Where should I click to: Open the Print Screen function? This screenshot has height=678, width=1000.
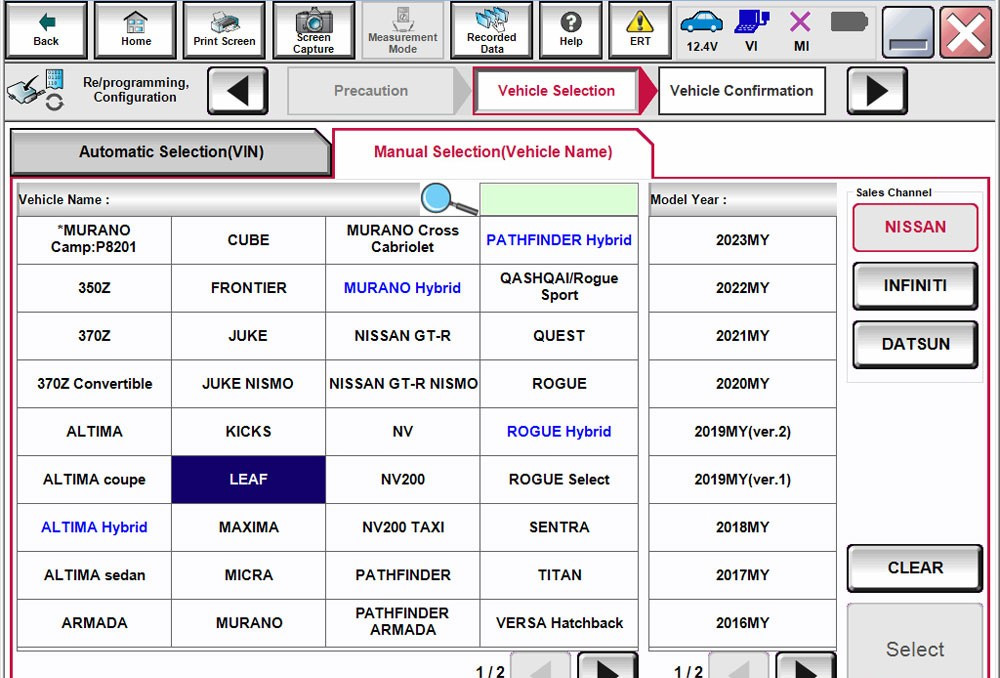click(224, 30)
